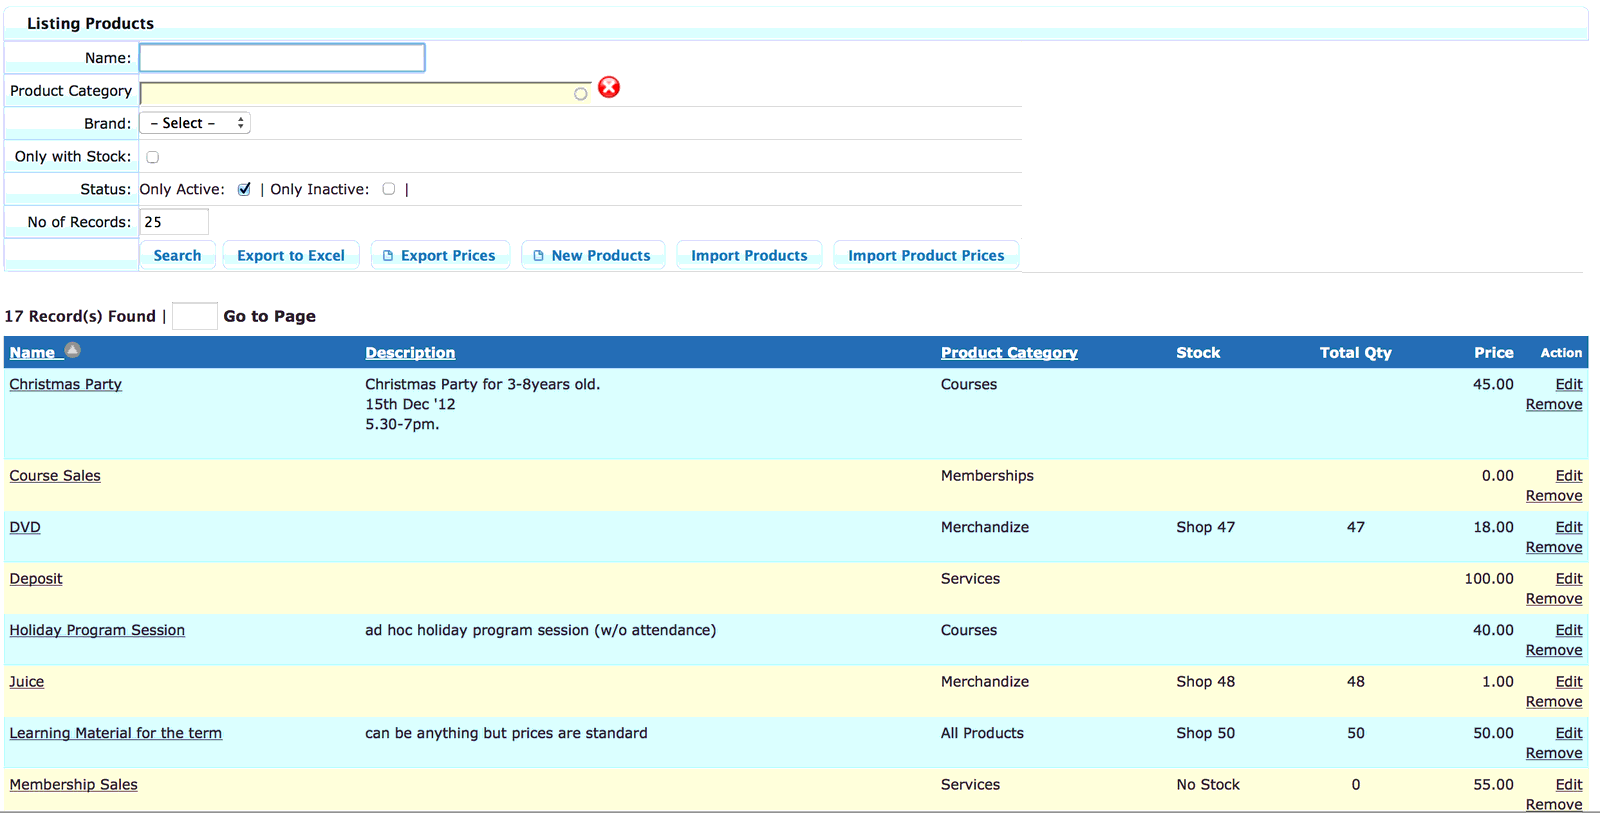Viewport: 1600px width, 816px height.
Task: Open the Course Sales product
Action: click(55, 476)
